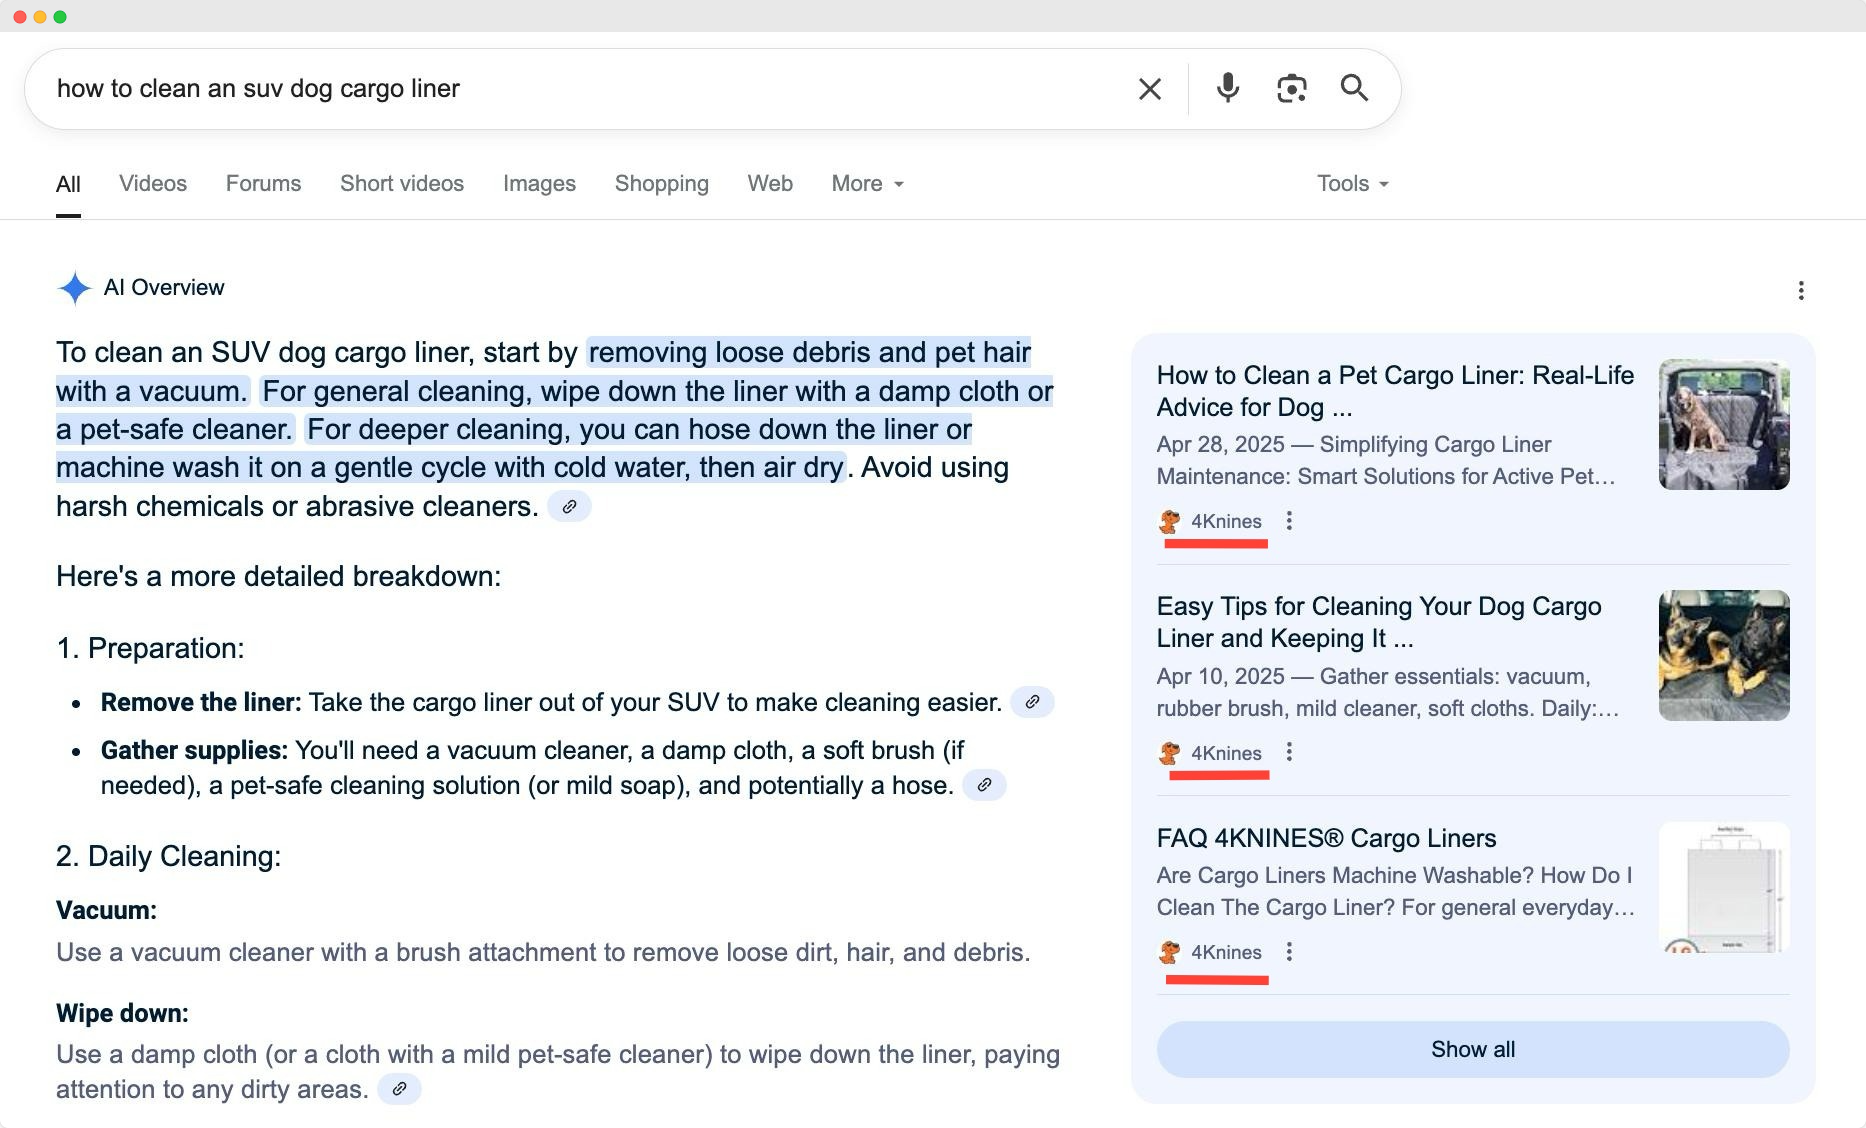Click the magnifying glass search icon
The height and width of the screenshot is (1128, 1866).
coord(1354,88)
